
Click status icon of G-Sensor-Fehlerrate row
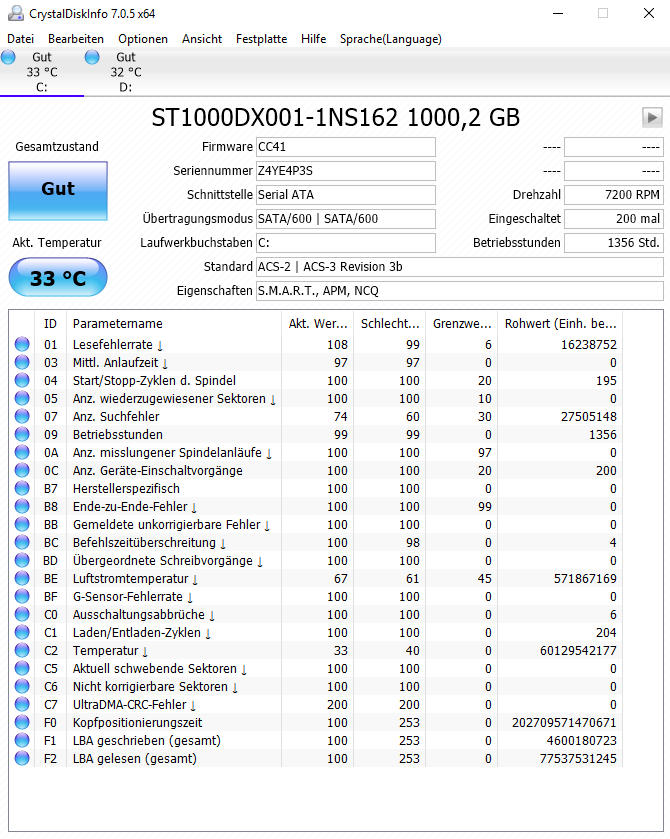coord(22,597)
